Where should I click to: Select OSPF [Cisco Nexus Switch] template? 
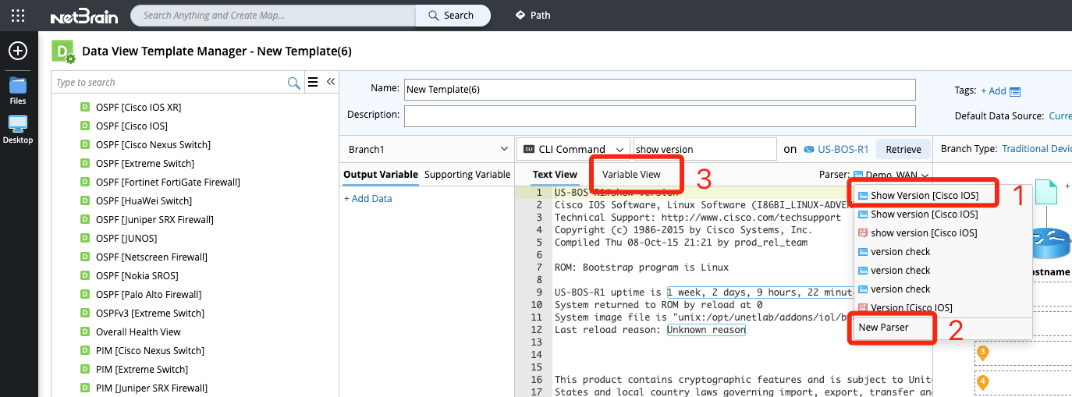(x=153, y=145)
